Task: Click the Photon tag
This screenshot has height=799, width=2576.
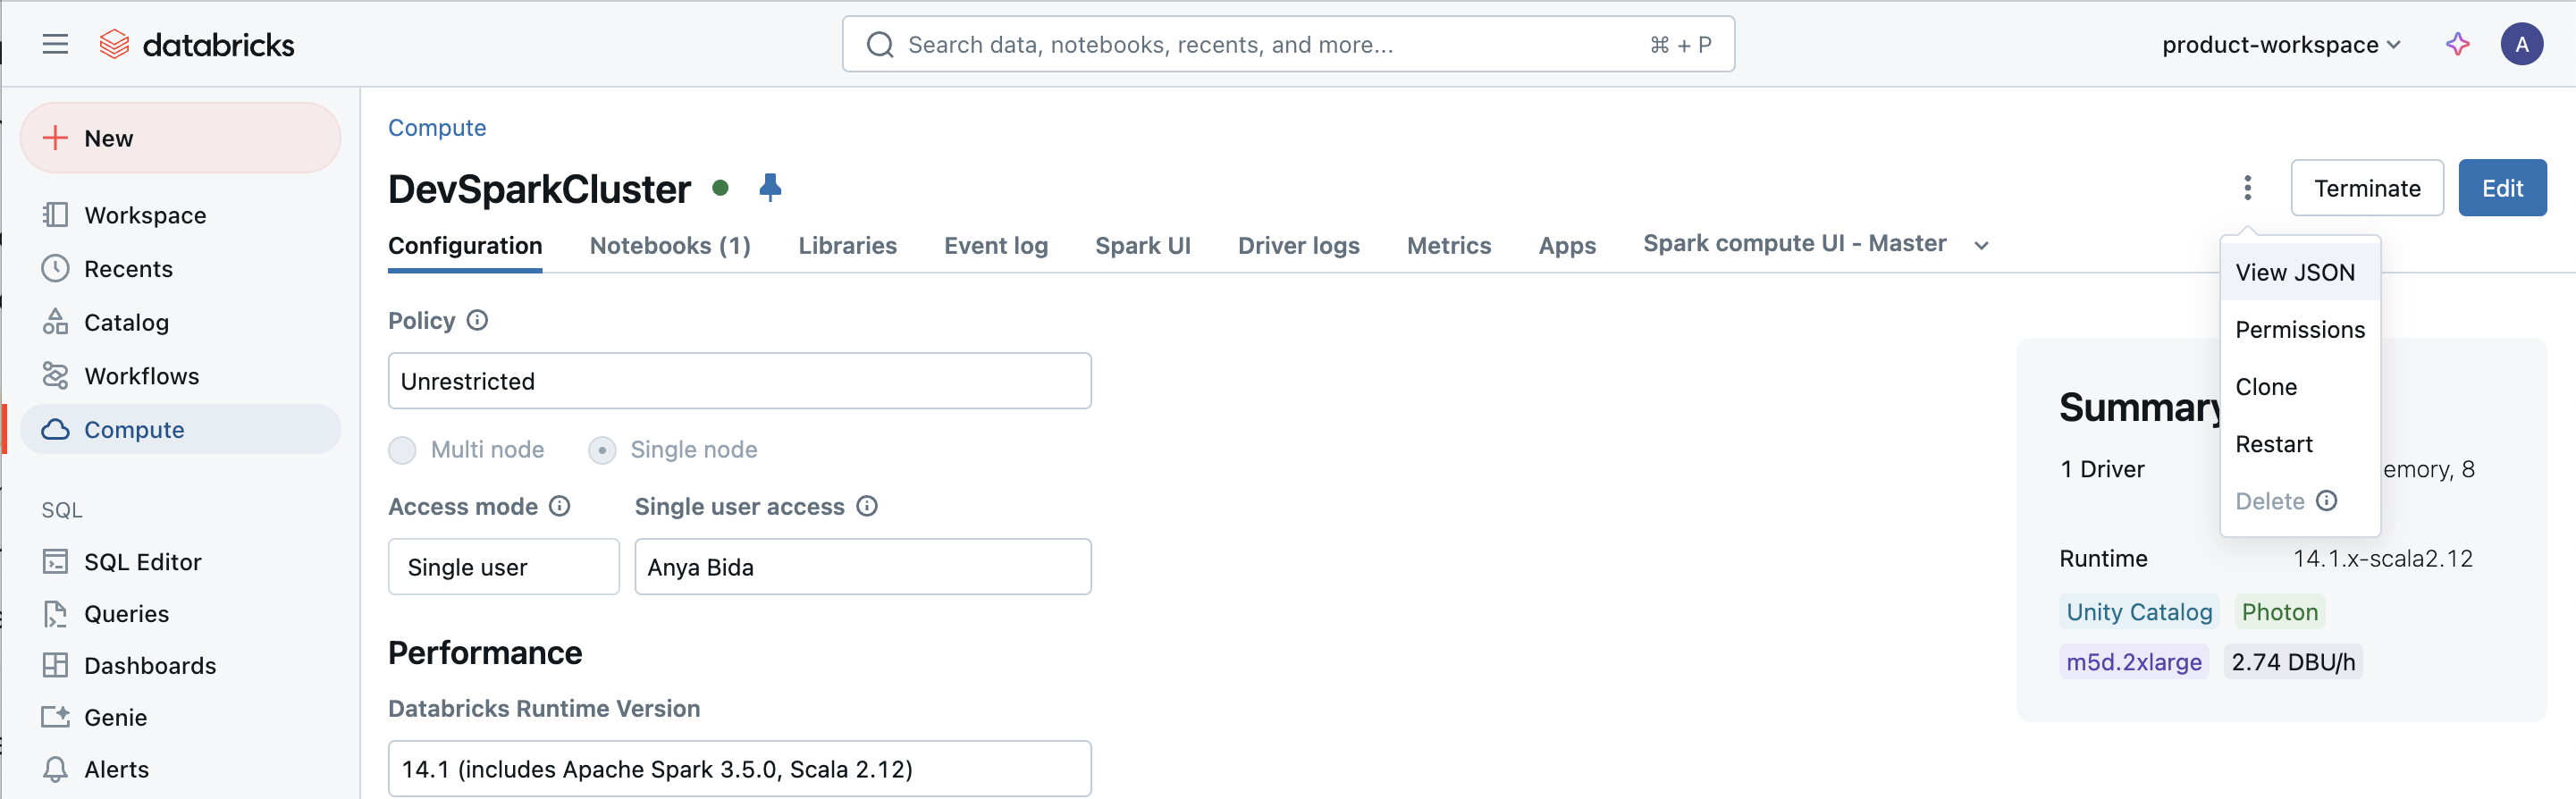Action: coord(2279,611)
